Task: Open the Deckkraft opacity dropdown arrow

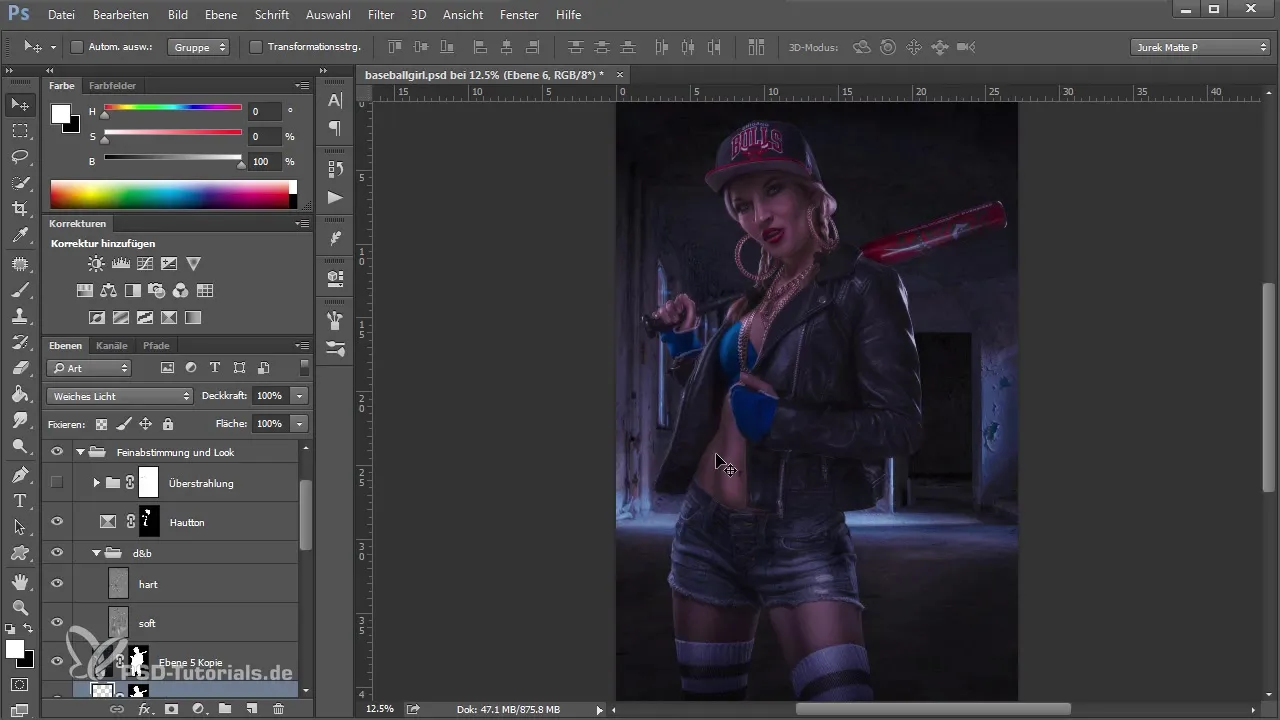Action: click(x=299, y=396)
